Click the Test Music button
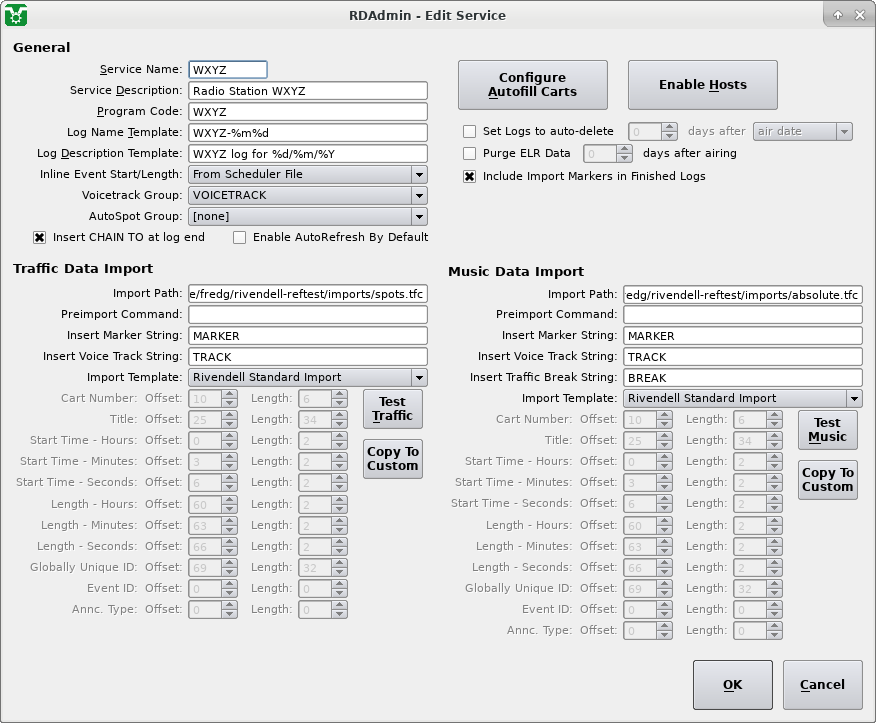876x723 pixels. (827, 430)
